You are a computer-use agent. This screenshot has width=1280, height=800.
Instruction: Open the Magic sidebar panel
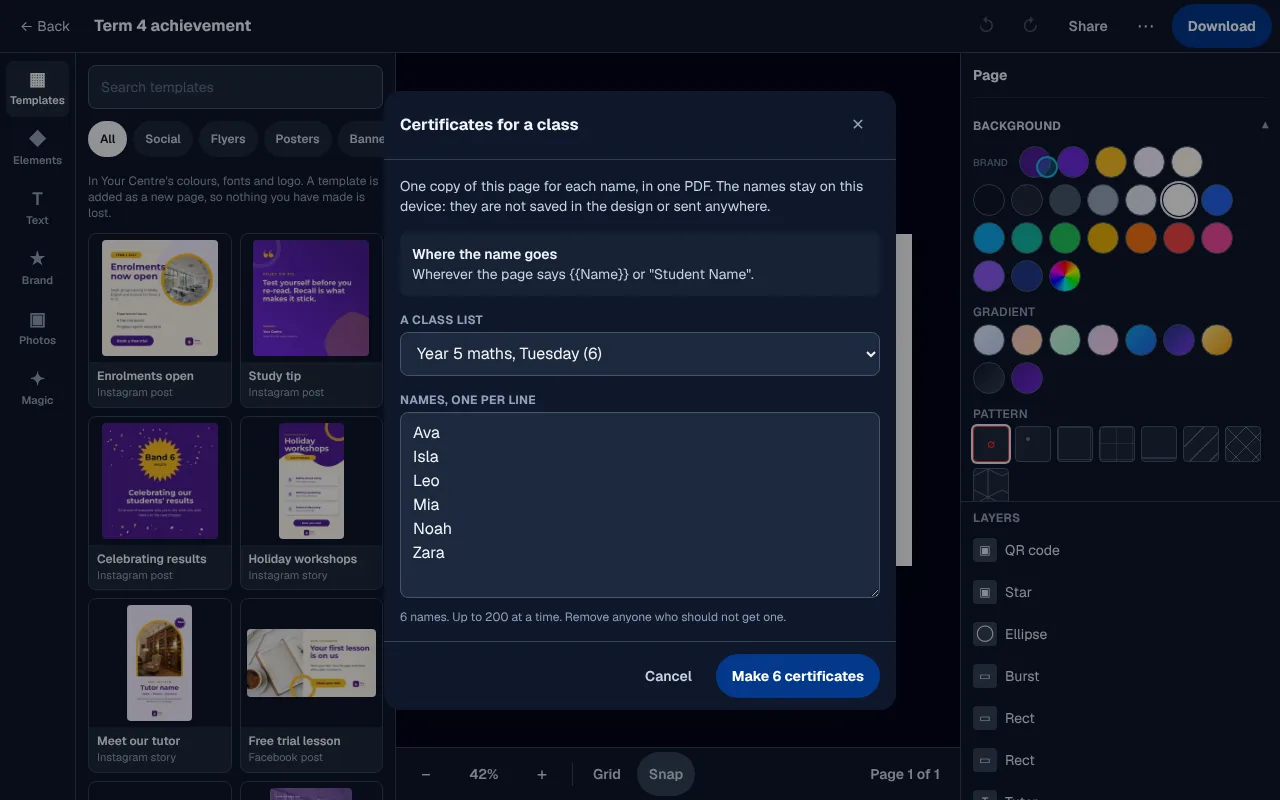[37, 388]
